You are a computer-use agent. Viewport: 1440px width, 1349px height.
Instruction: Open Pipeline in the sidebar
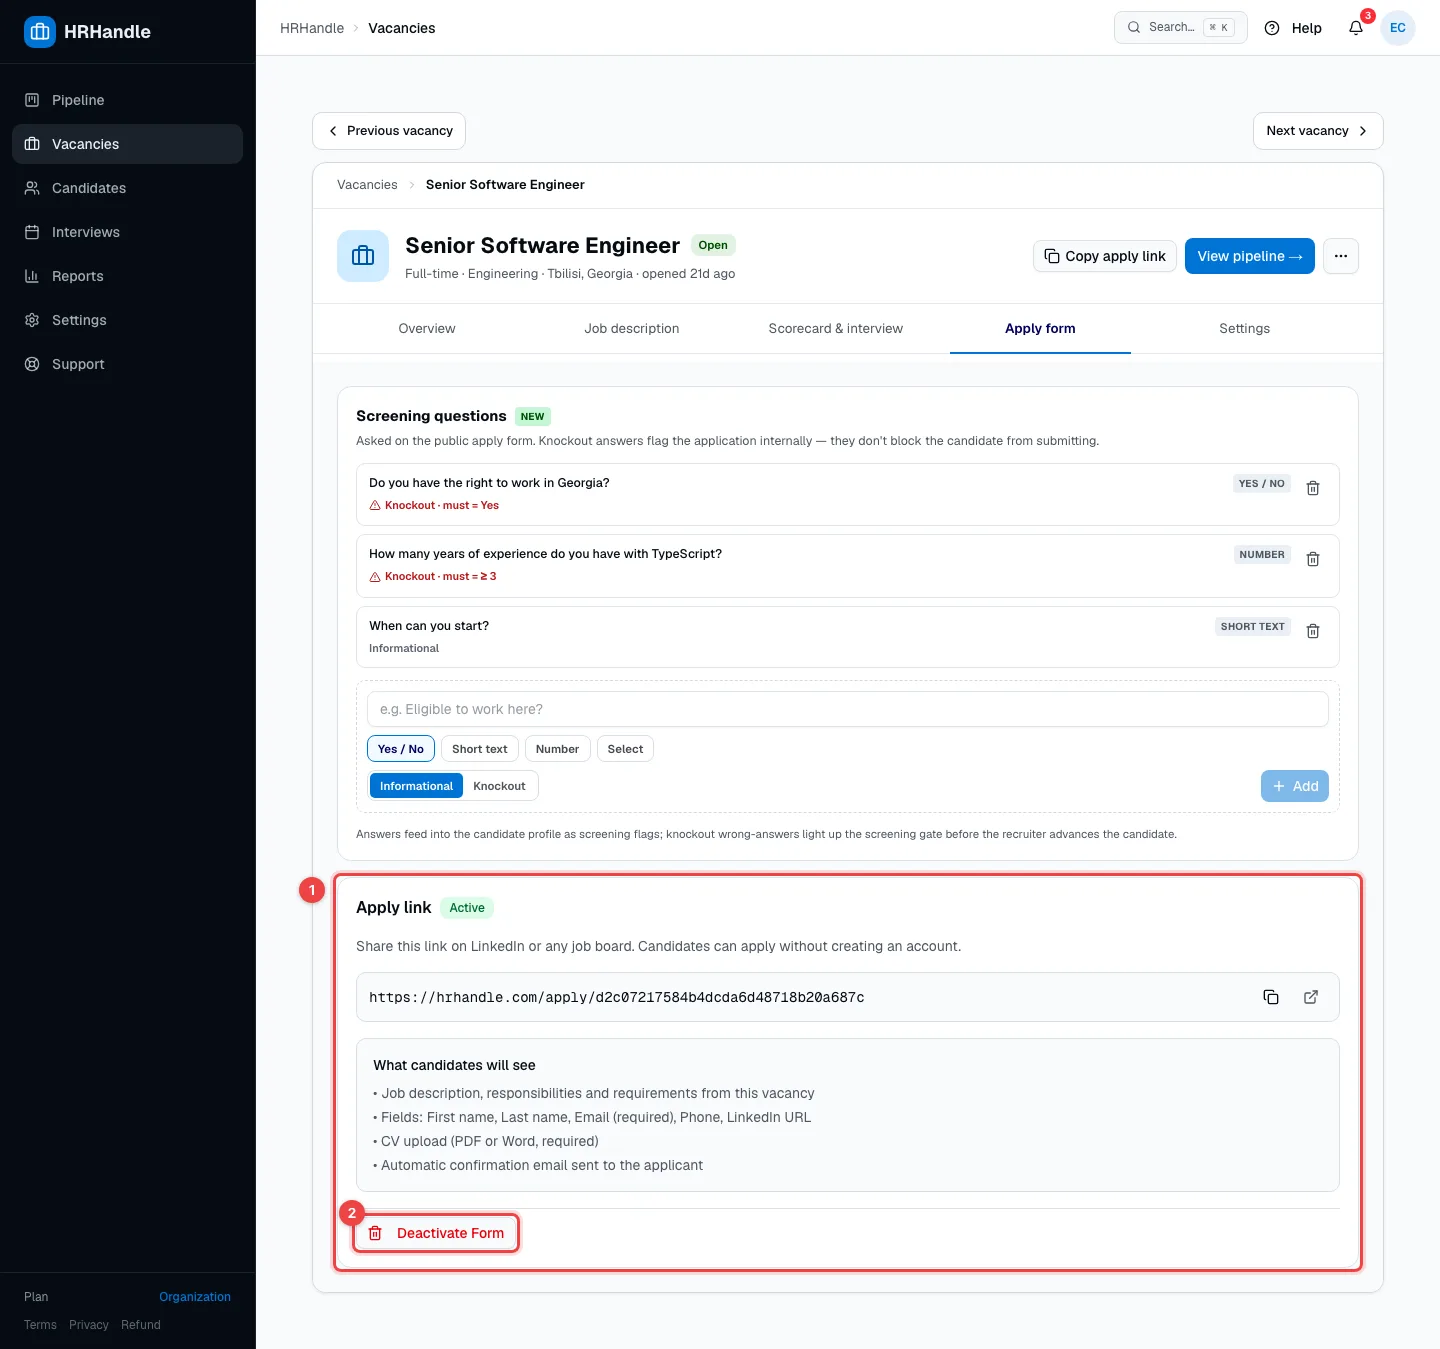click(127, 100)
